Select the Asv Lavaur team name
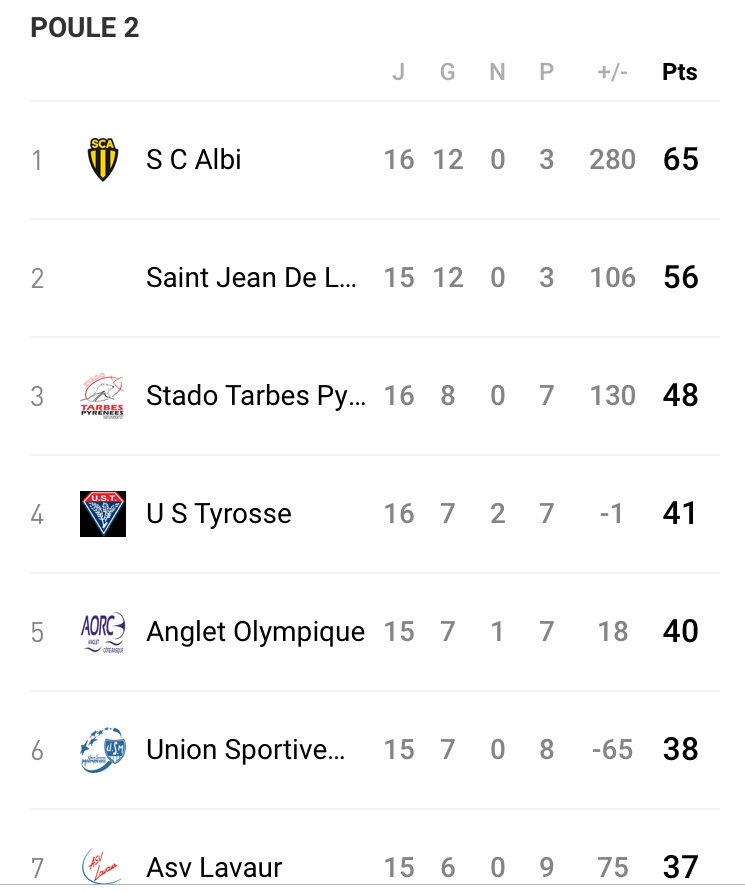This screenshot has width=745, height=893. (x=214, y=868)
